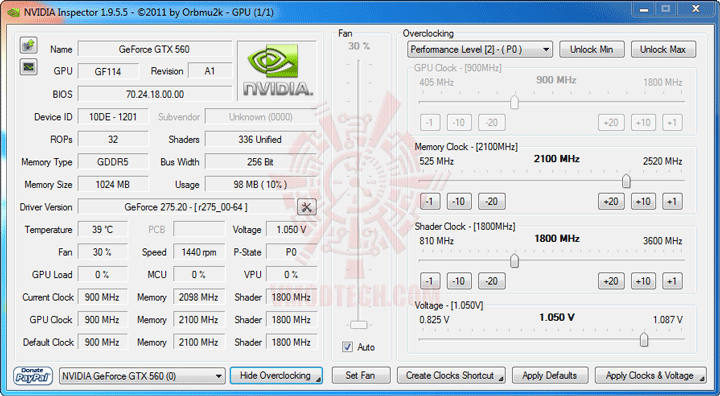Decrease Memory Clock by 20 MHz
This screenshot has width=720, height=396.
point(492,201)
